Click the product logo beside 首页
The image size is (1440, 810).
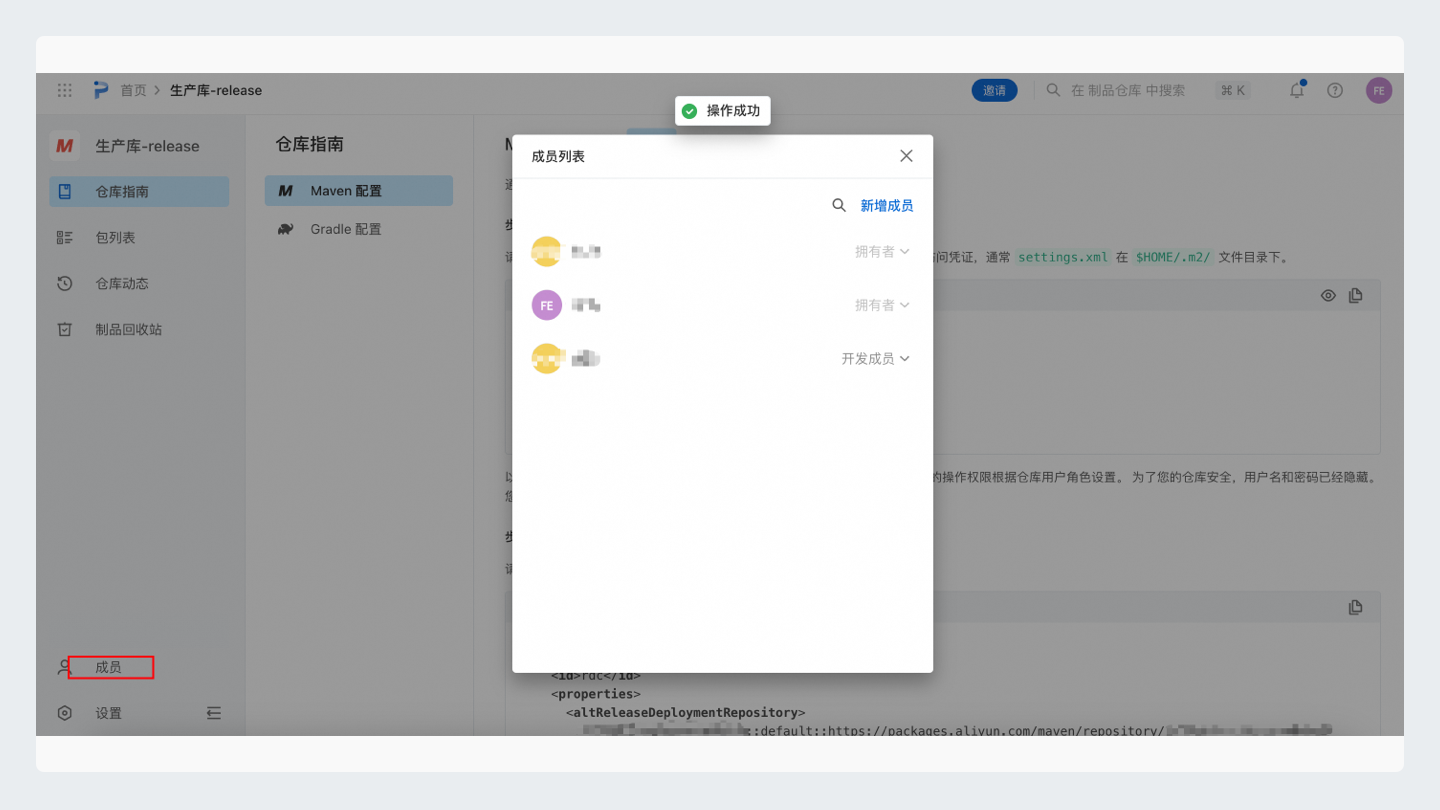click(x=101, y=90)
